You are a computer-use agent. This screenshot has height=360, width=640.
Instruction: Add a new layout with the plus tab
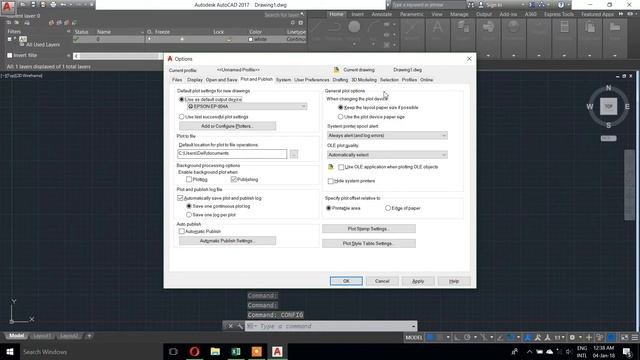click(89, 336)
